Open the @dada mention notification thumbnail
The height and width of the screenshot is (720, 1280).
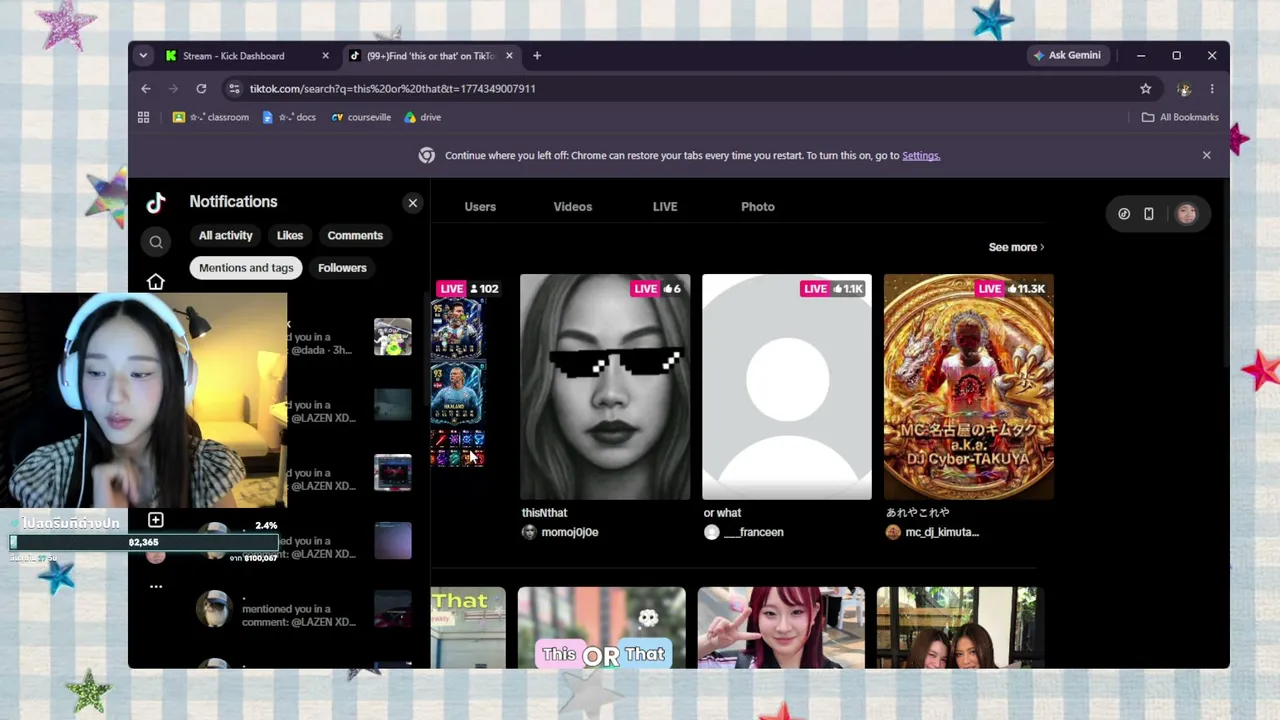pos(392,338)
